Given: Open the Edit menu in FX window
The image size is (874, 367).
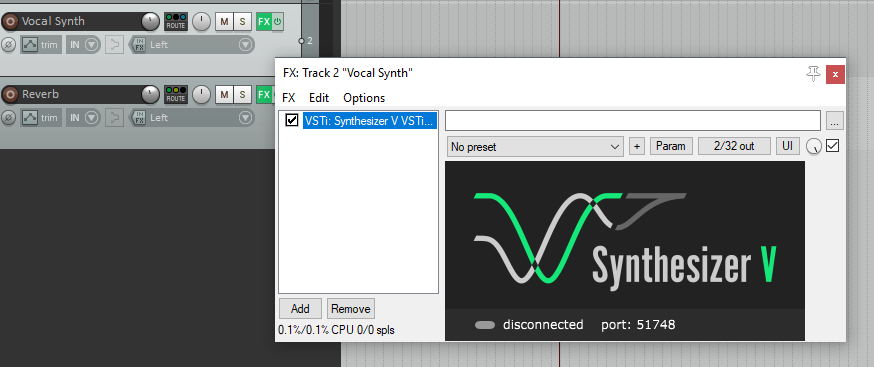Looking at the screenshot, I should pyautogui.click(x=319, y=98).
